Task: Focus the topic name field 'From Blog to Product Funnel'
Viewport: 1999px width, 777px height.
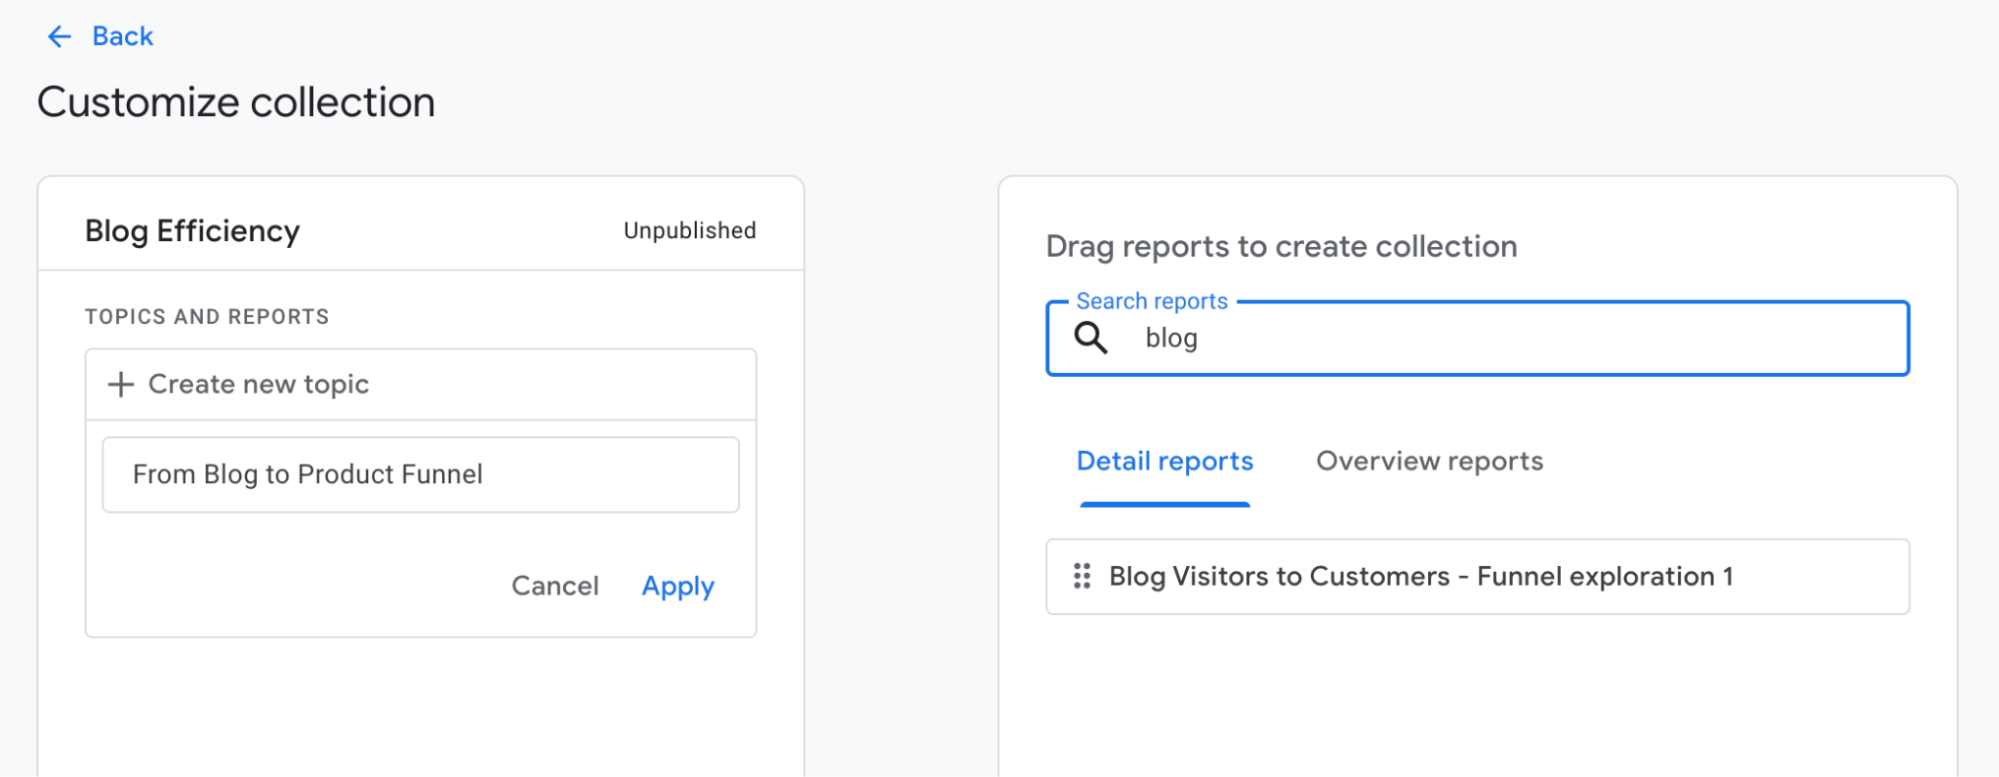Action: [x=420, y=475]
